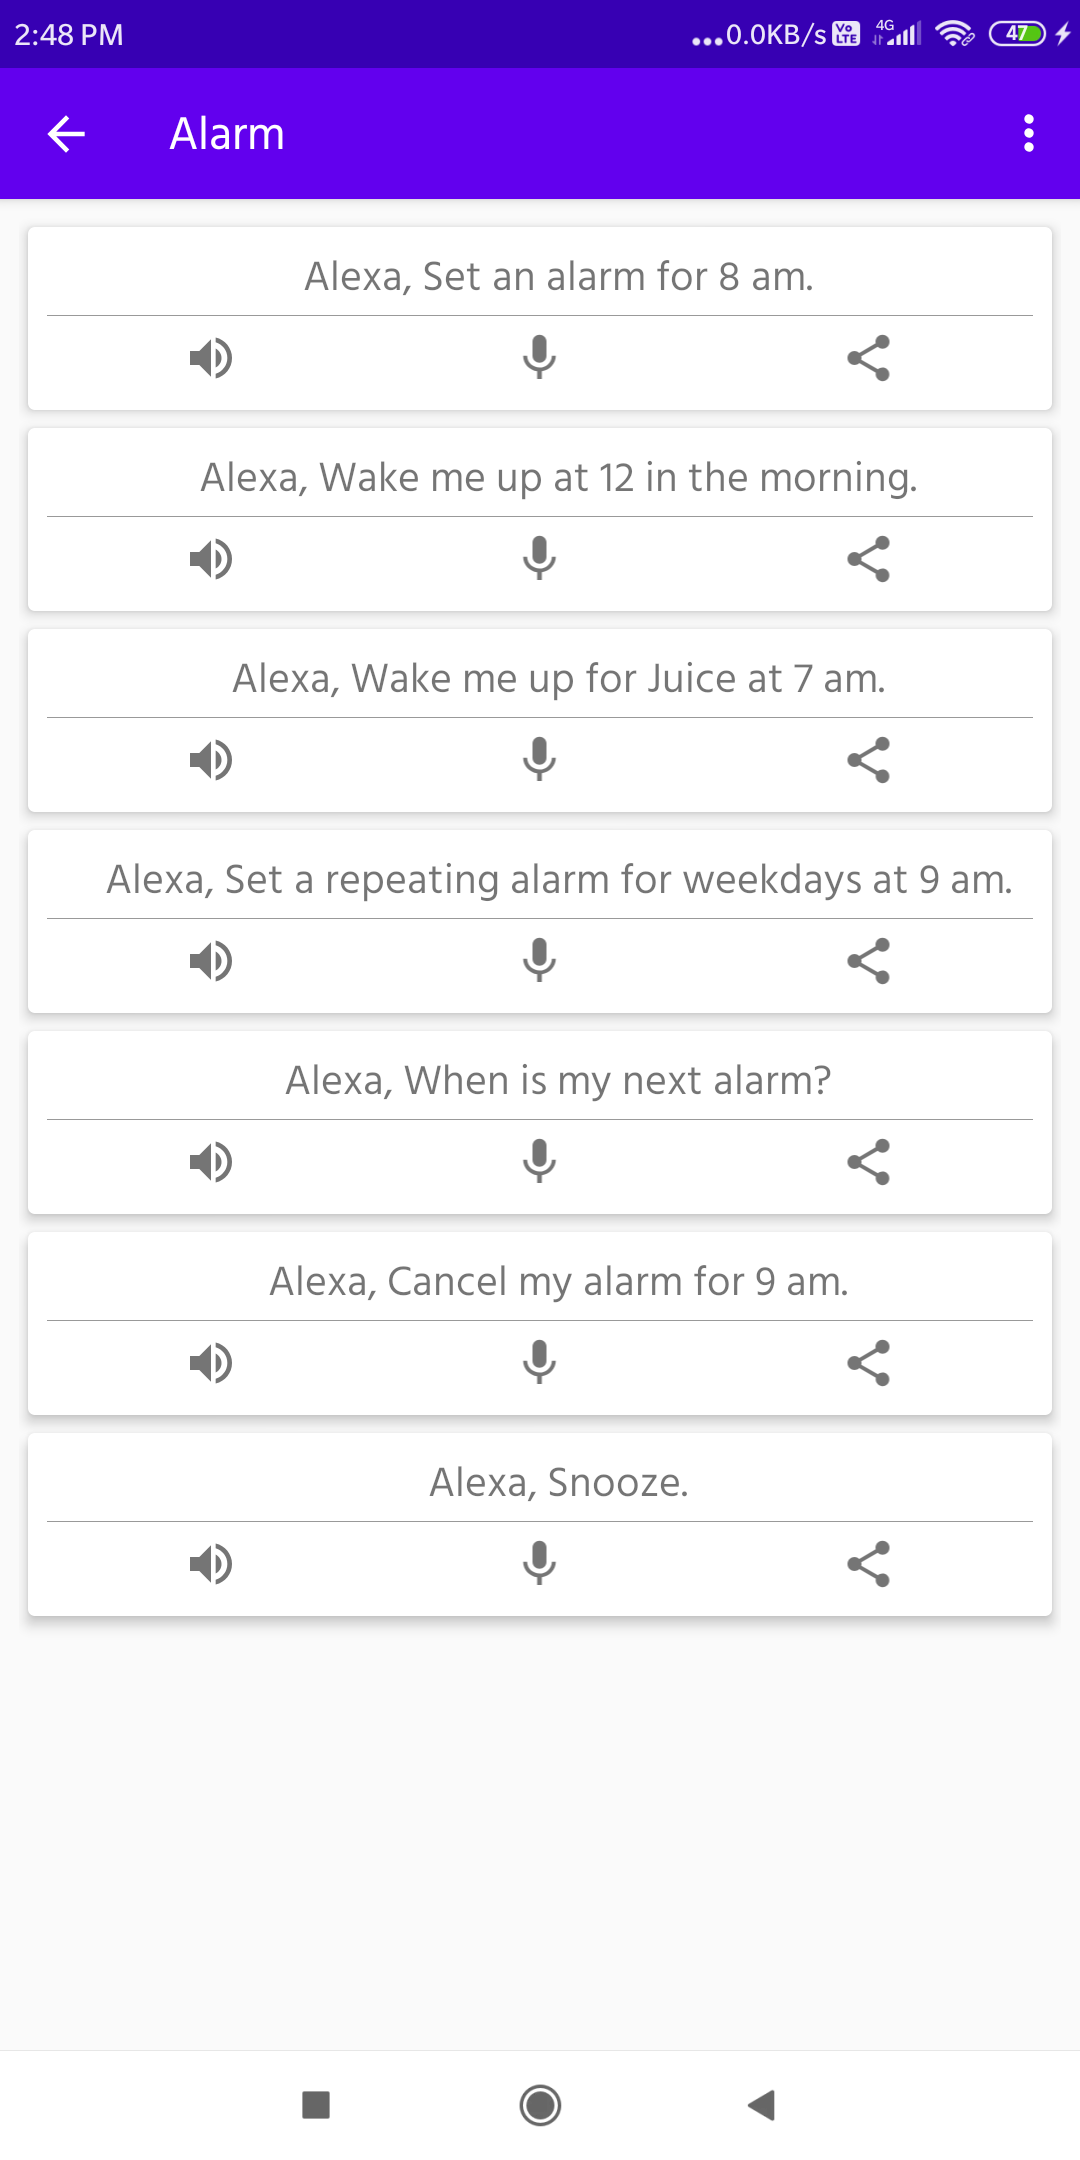Viewport: 1080px width, 2160px height.
Task: Tap the Android home navigation button
Action: point(540,2105)
